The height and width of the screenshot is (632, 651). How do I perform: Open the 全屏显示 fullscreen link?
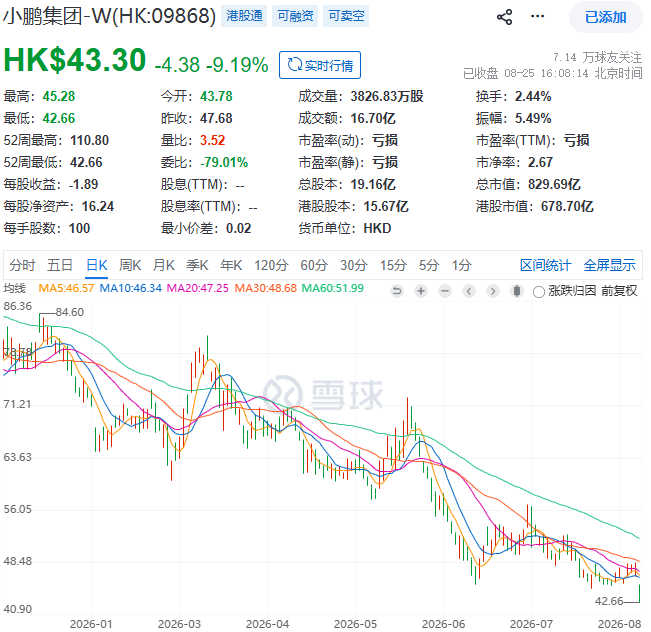pyautogui.click(x=609, y=265)
